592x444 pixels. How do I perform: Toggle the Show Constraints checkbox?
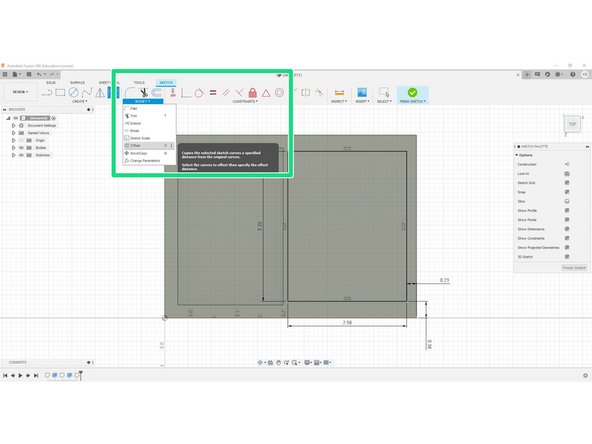coord(567,238)
